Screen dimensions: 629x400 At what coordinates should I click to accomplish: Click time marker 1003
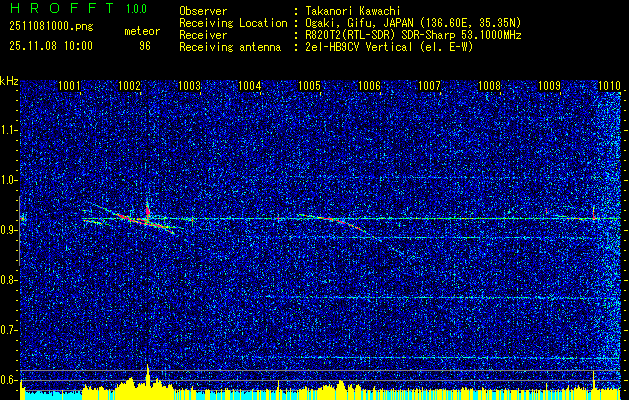189,86
